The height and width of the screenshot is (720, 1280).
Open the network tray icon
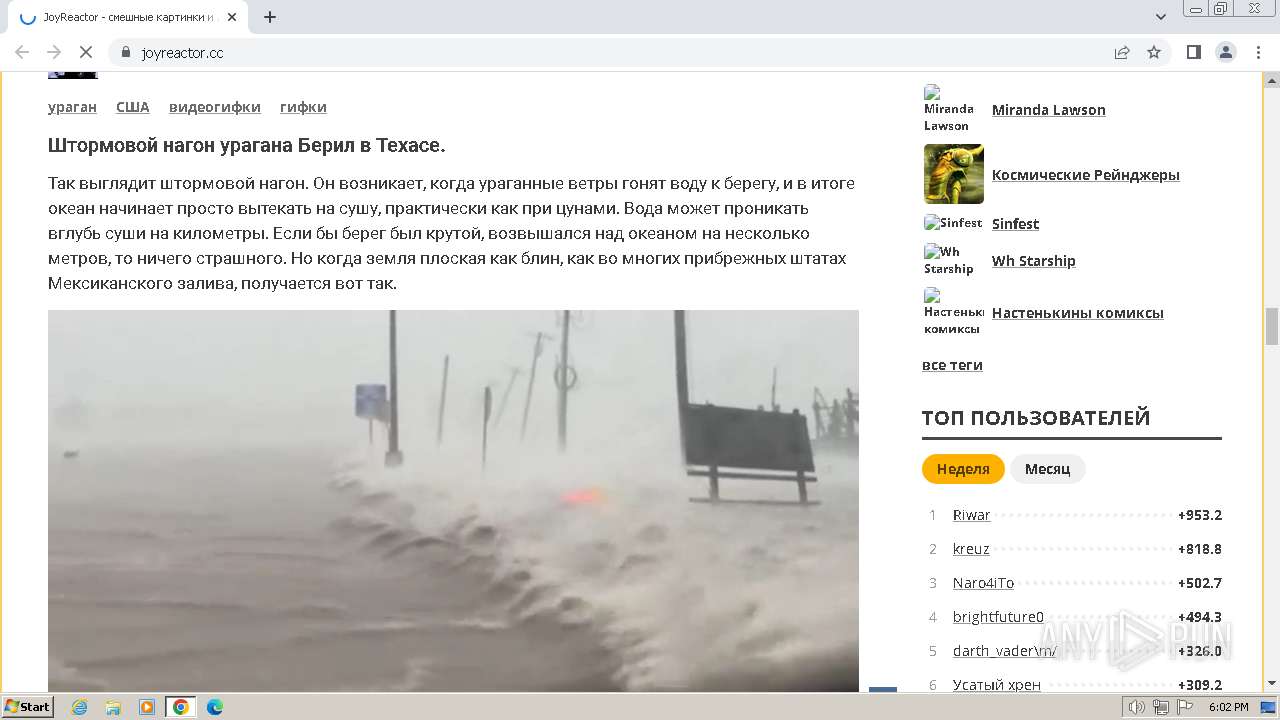click(x=1161, y=707)
